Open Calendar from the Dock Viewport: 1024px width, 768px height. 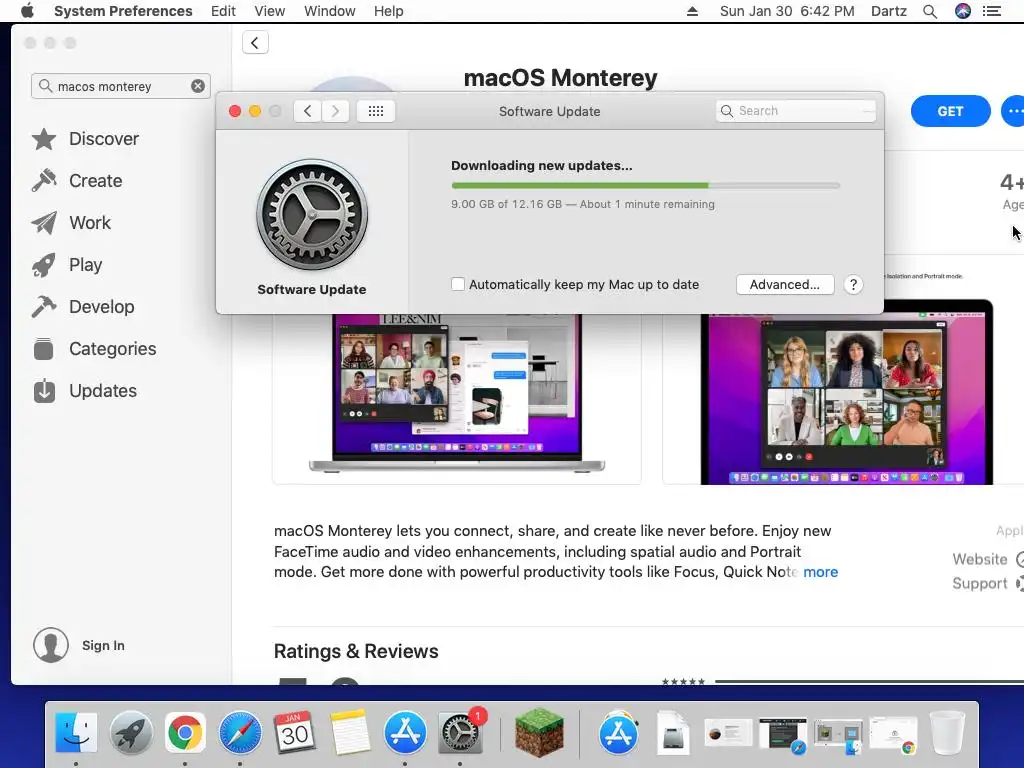[x=295, y=733]
